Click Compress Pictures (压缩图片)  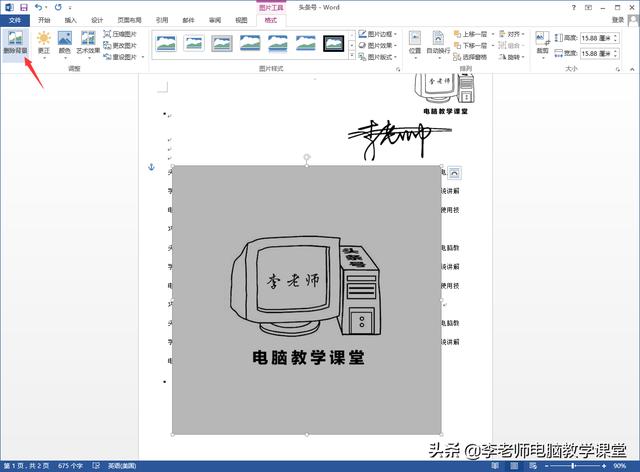120,34
